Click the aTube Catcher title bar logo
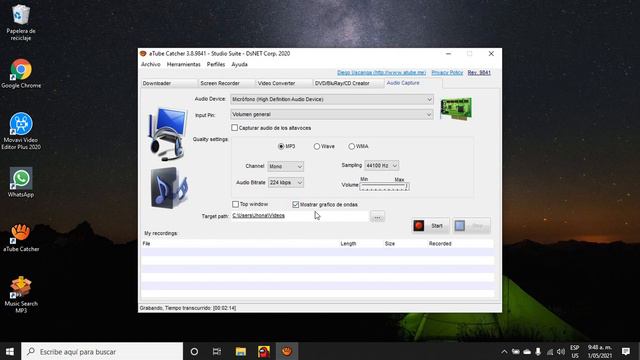Image resolution: width=640 pixels, height=360 pixels. point(143,53)
